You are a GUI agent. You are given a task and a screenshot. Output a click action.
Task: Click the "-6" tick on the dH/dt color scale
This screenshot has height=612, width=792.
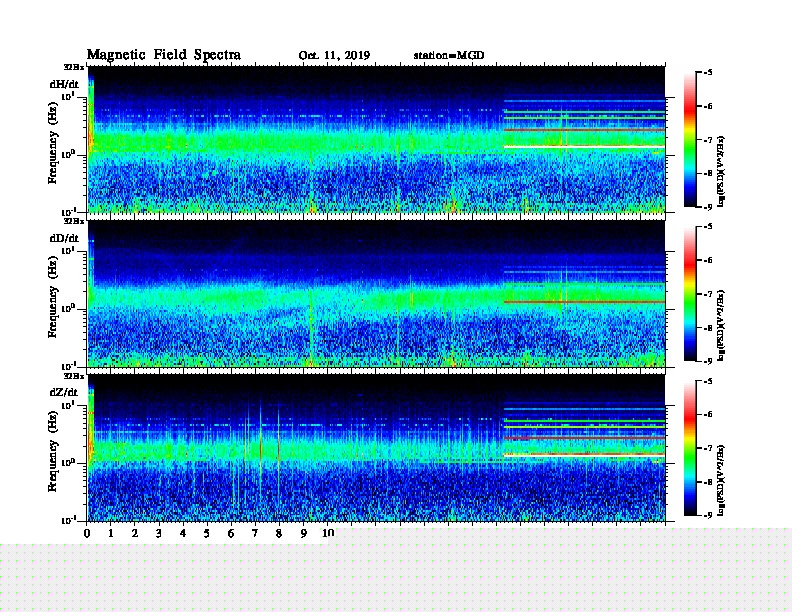(x=708, y=106)
